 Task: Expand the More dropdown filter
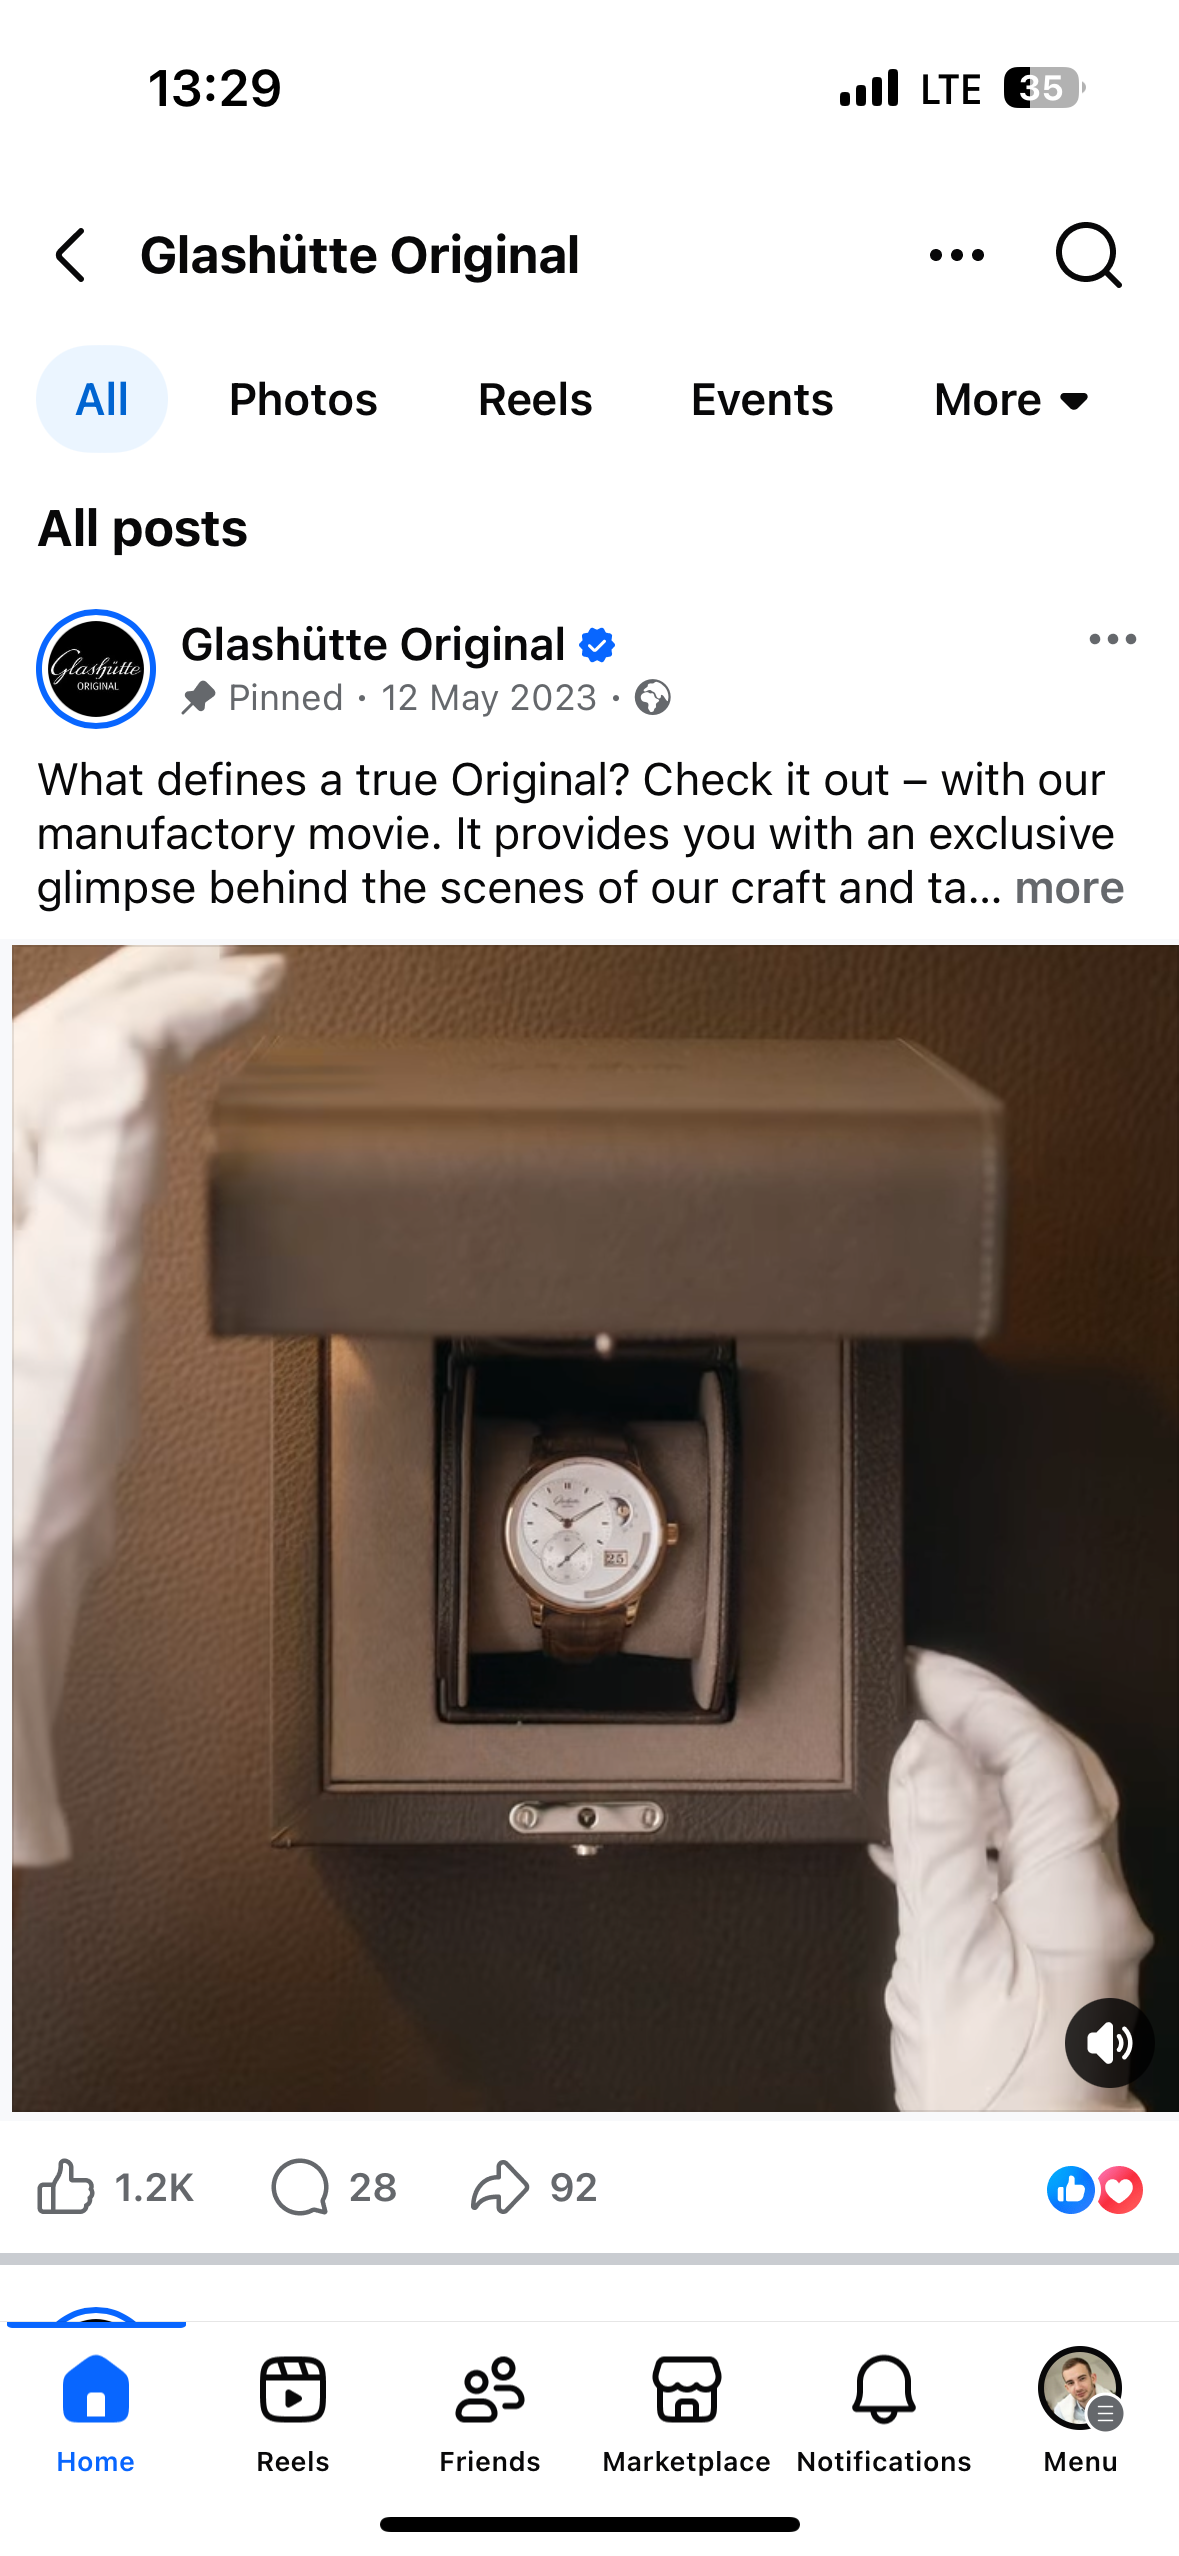[x=1011, y=400]
